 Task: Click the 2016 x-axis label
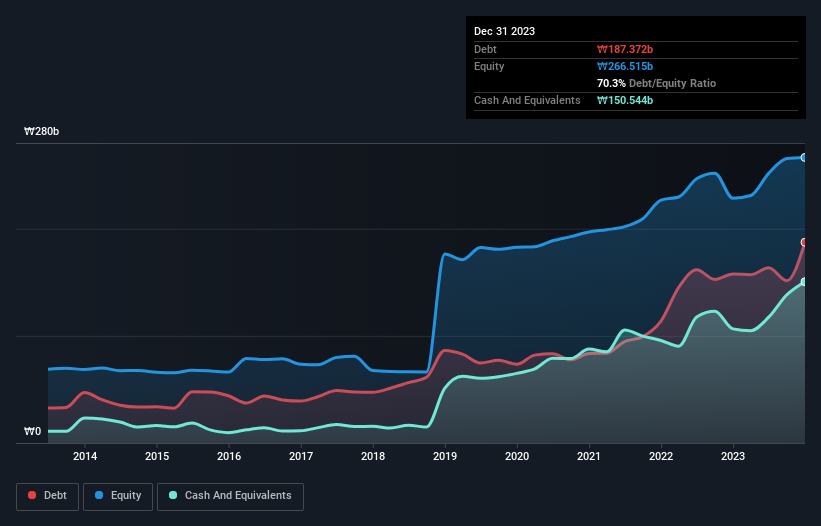tap(229, 456)
